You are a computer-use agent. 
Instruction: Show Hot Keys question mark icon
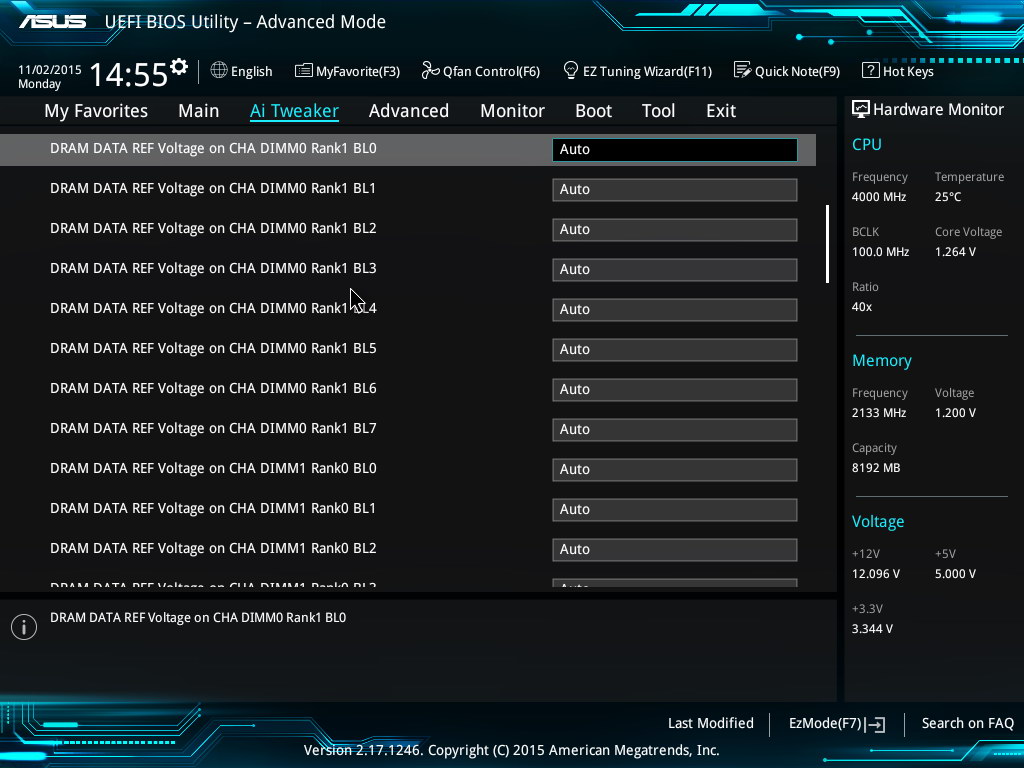[870, 71]
